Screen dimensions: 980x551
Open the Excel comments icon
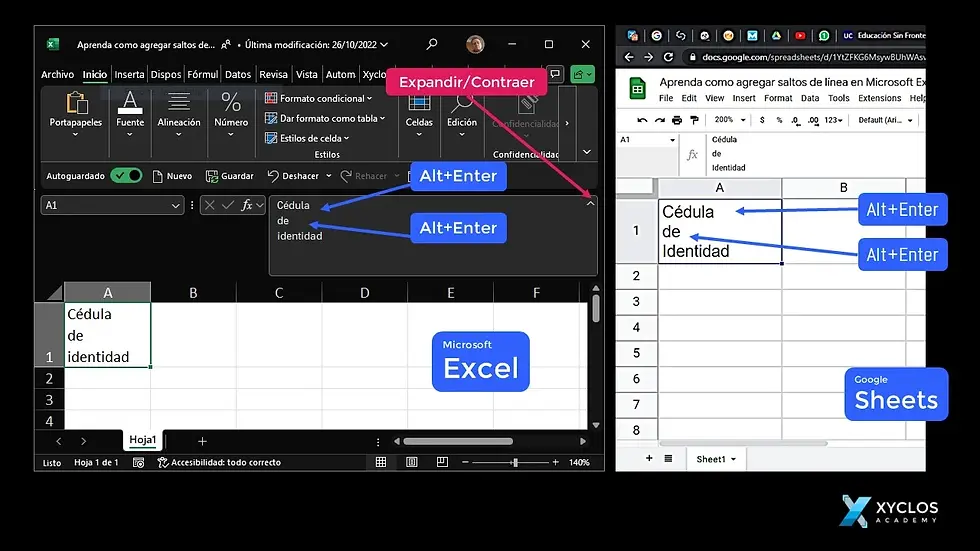click(555, 74)
